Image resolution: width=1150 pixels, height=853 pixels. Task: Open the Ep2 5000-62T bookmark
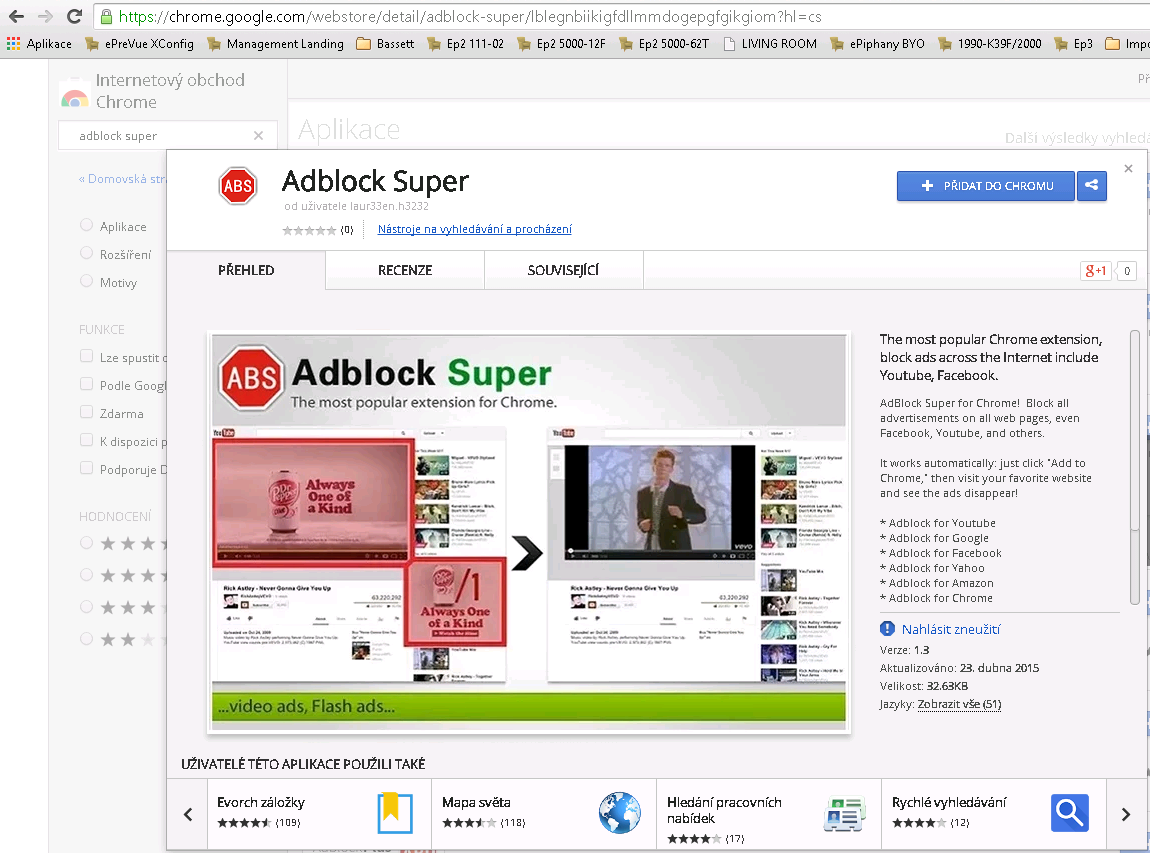point(664,44)
